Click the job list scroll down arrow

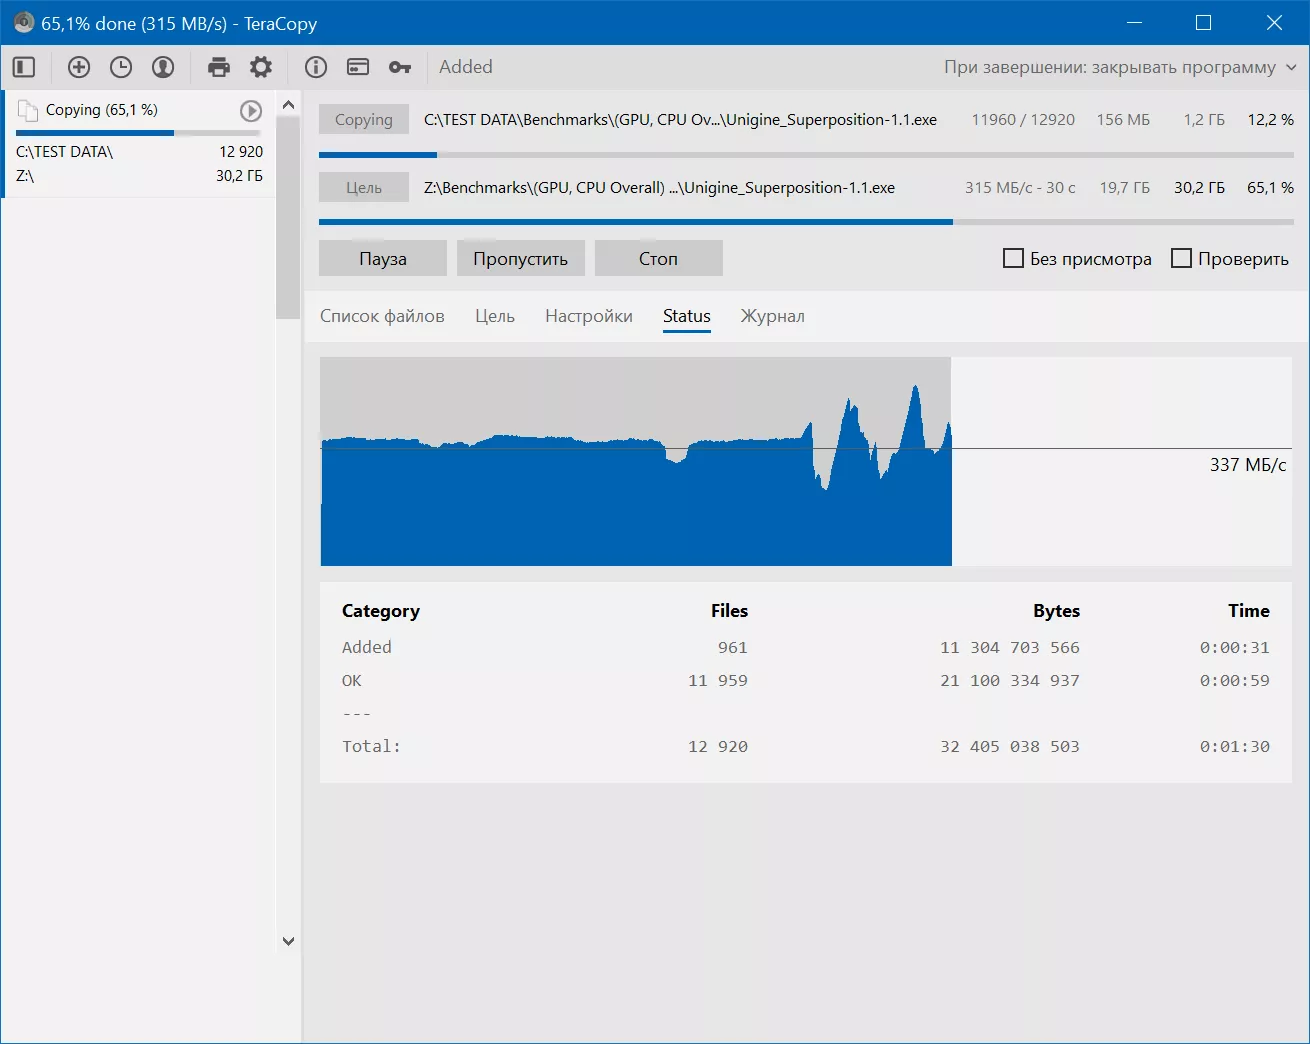(288, 941)
